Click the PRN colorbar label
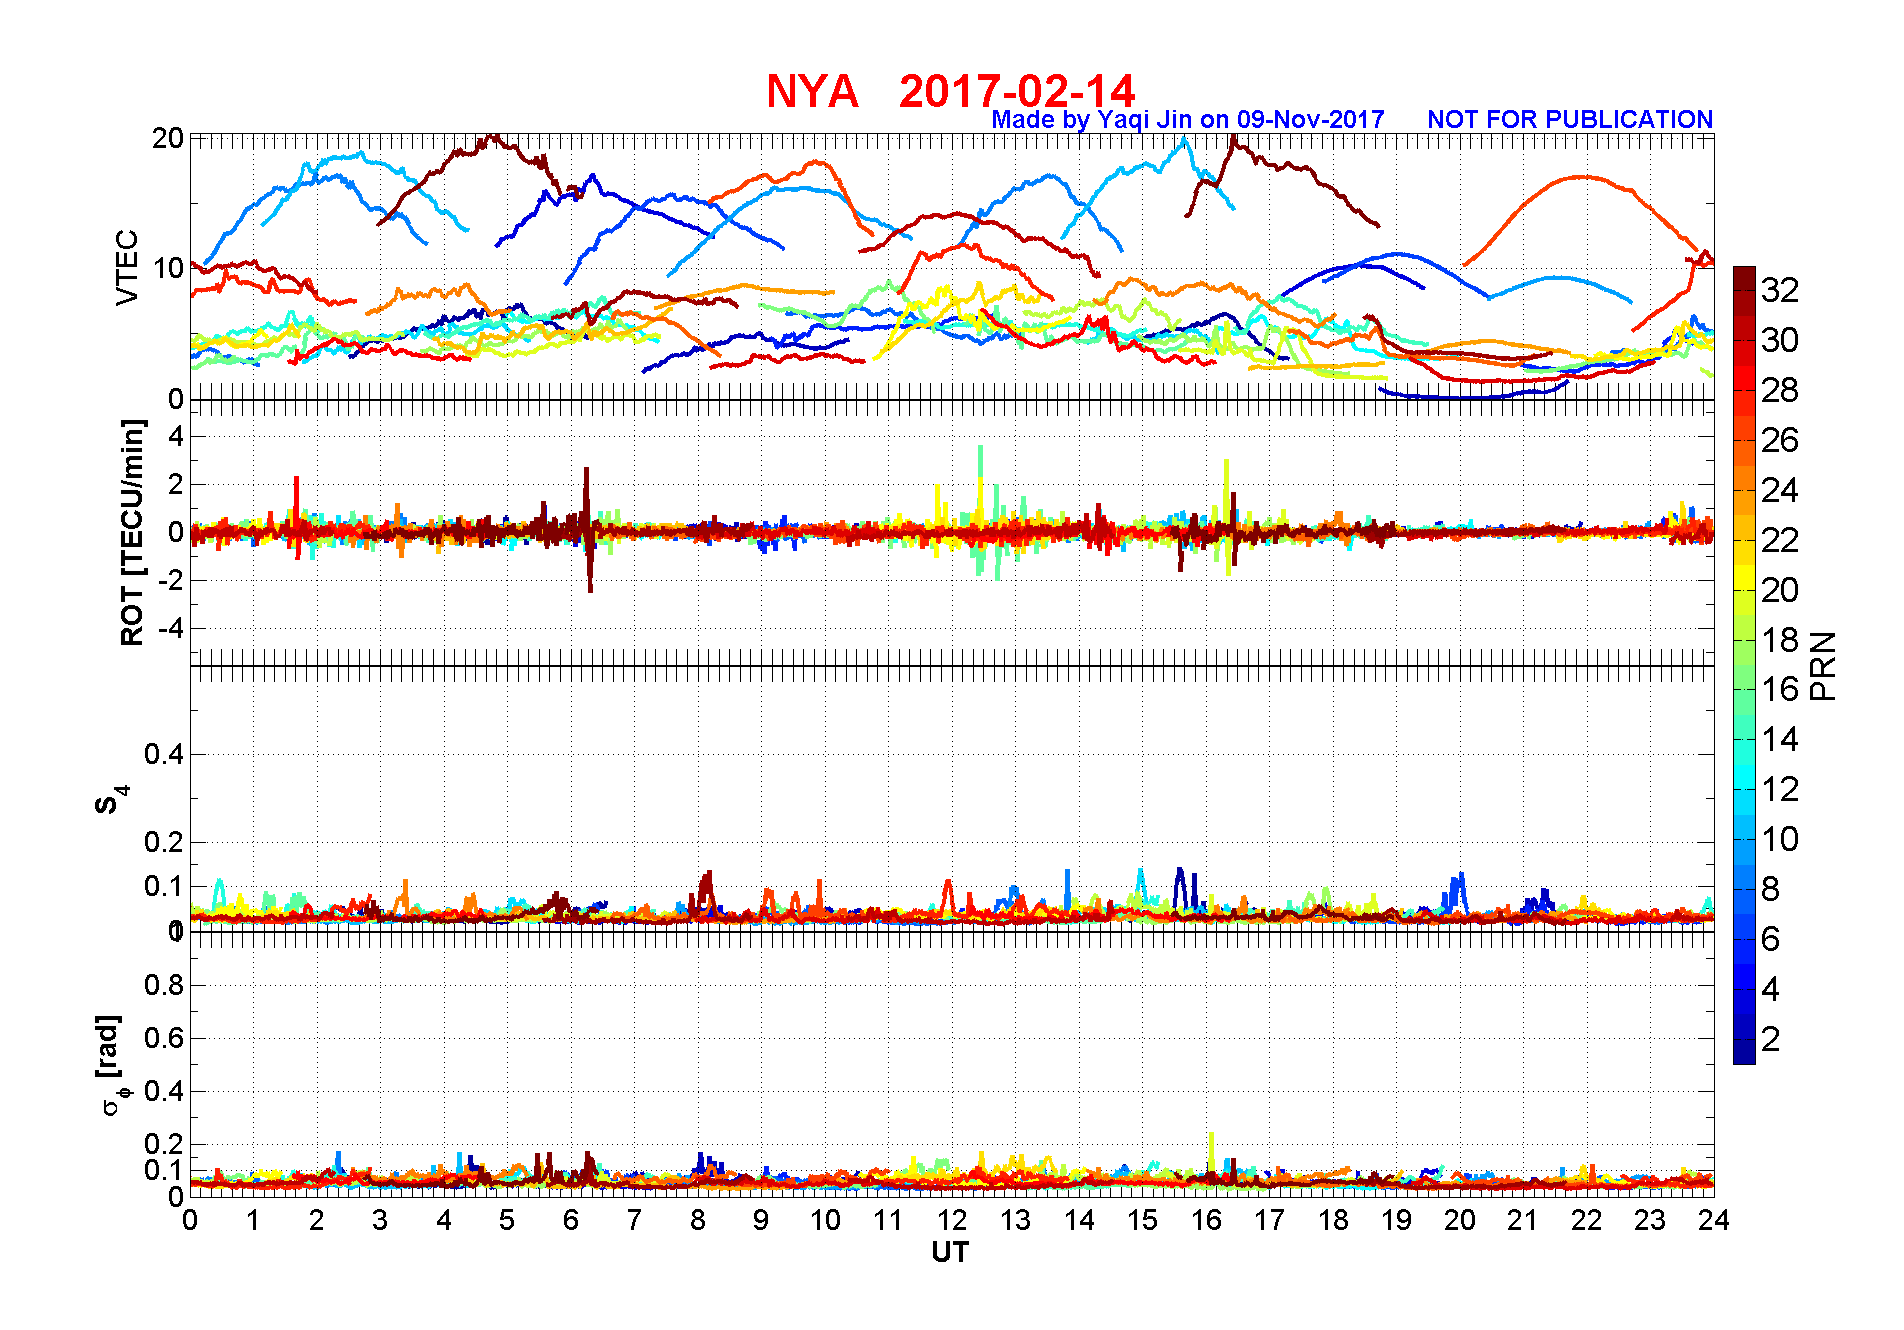The height and width of the screenshot is (1330, 1904). click(x=1823, y=666)
